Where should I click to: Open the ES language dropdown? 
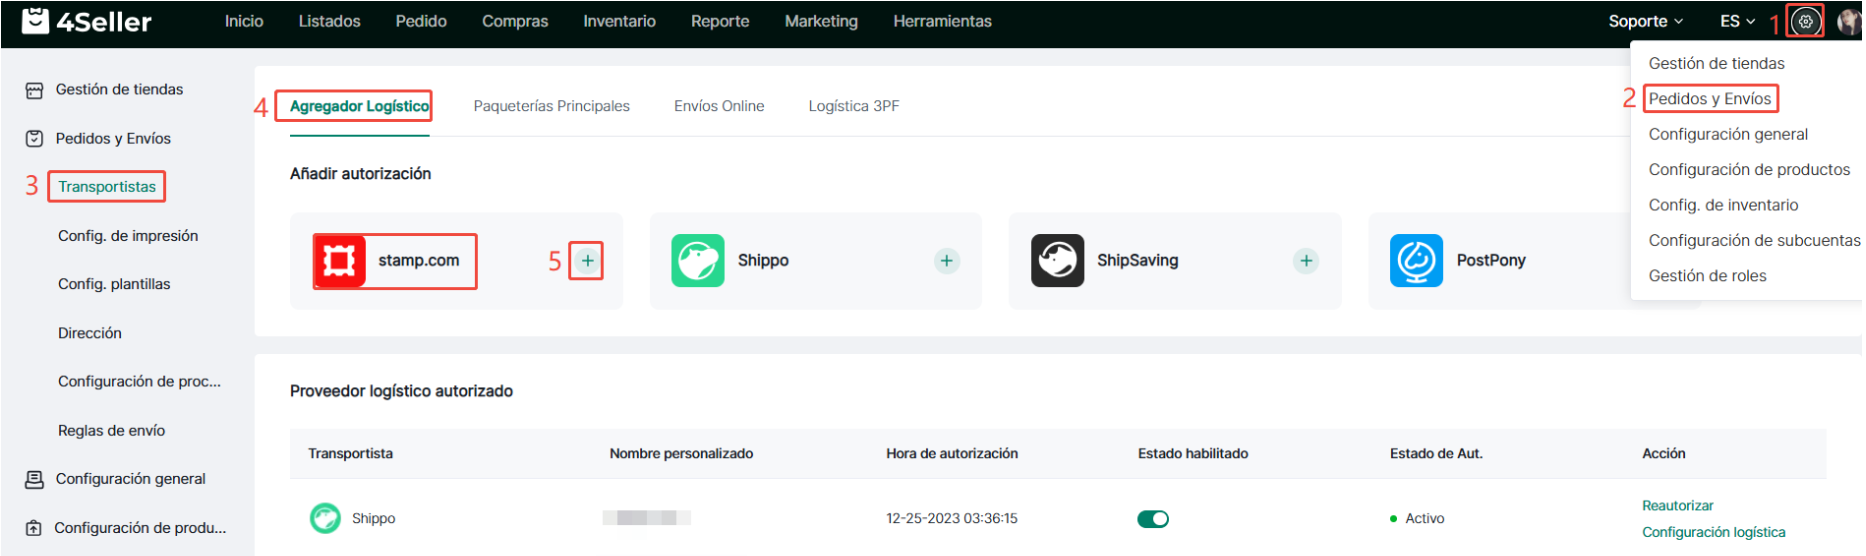1737,21
